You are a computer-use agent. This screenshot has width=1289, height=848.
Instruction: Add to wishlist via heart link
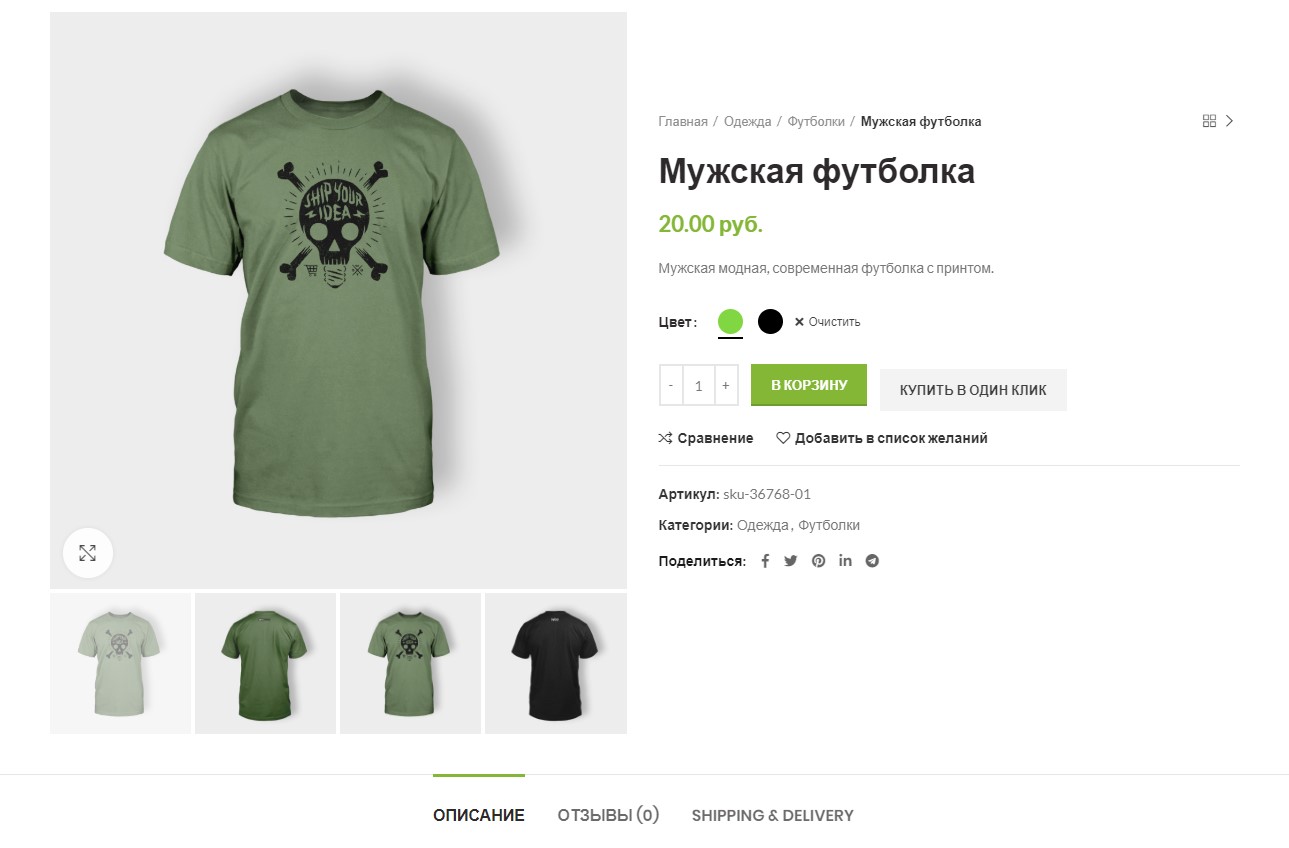point(882,438)
